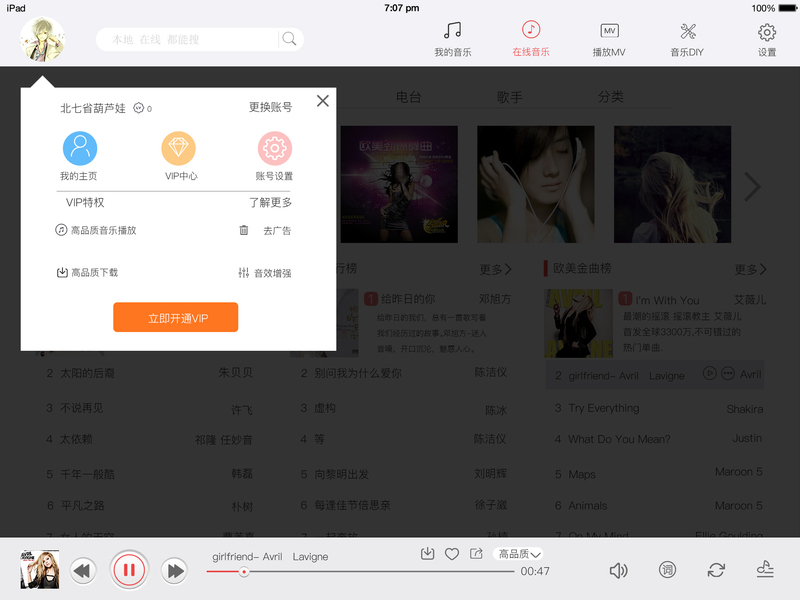
Task: Open 高品质 quality dropdown
Action: 518,554
